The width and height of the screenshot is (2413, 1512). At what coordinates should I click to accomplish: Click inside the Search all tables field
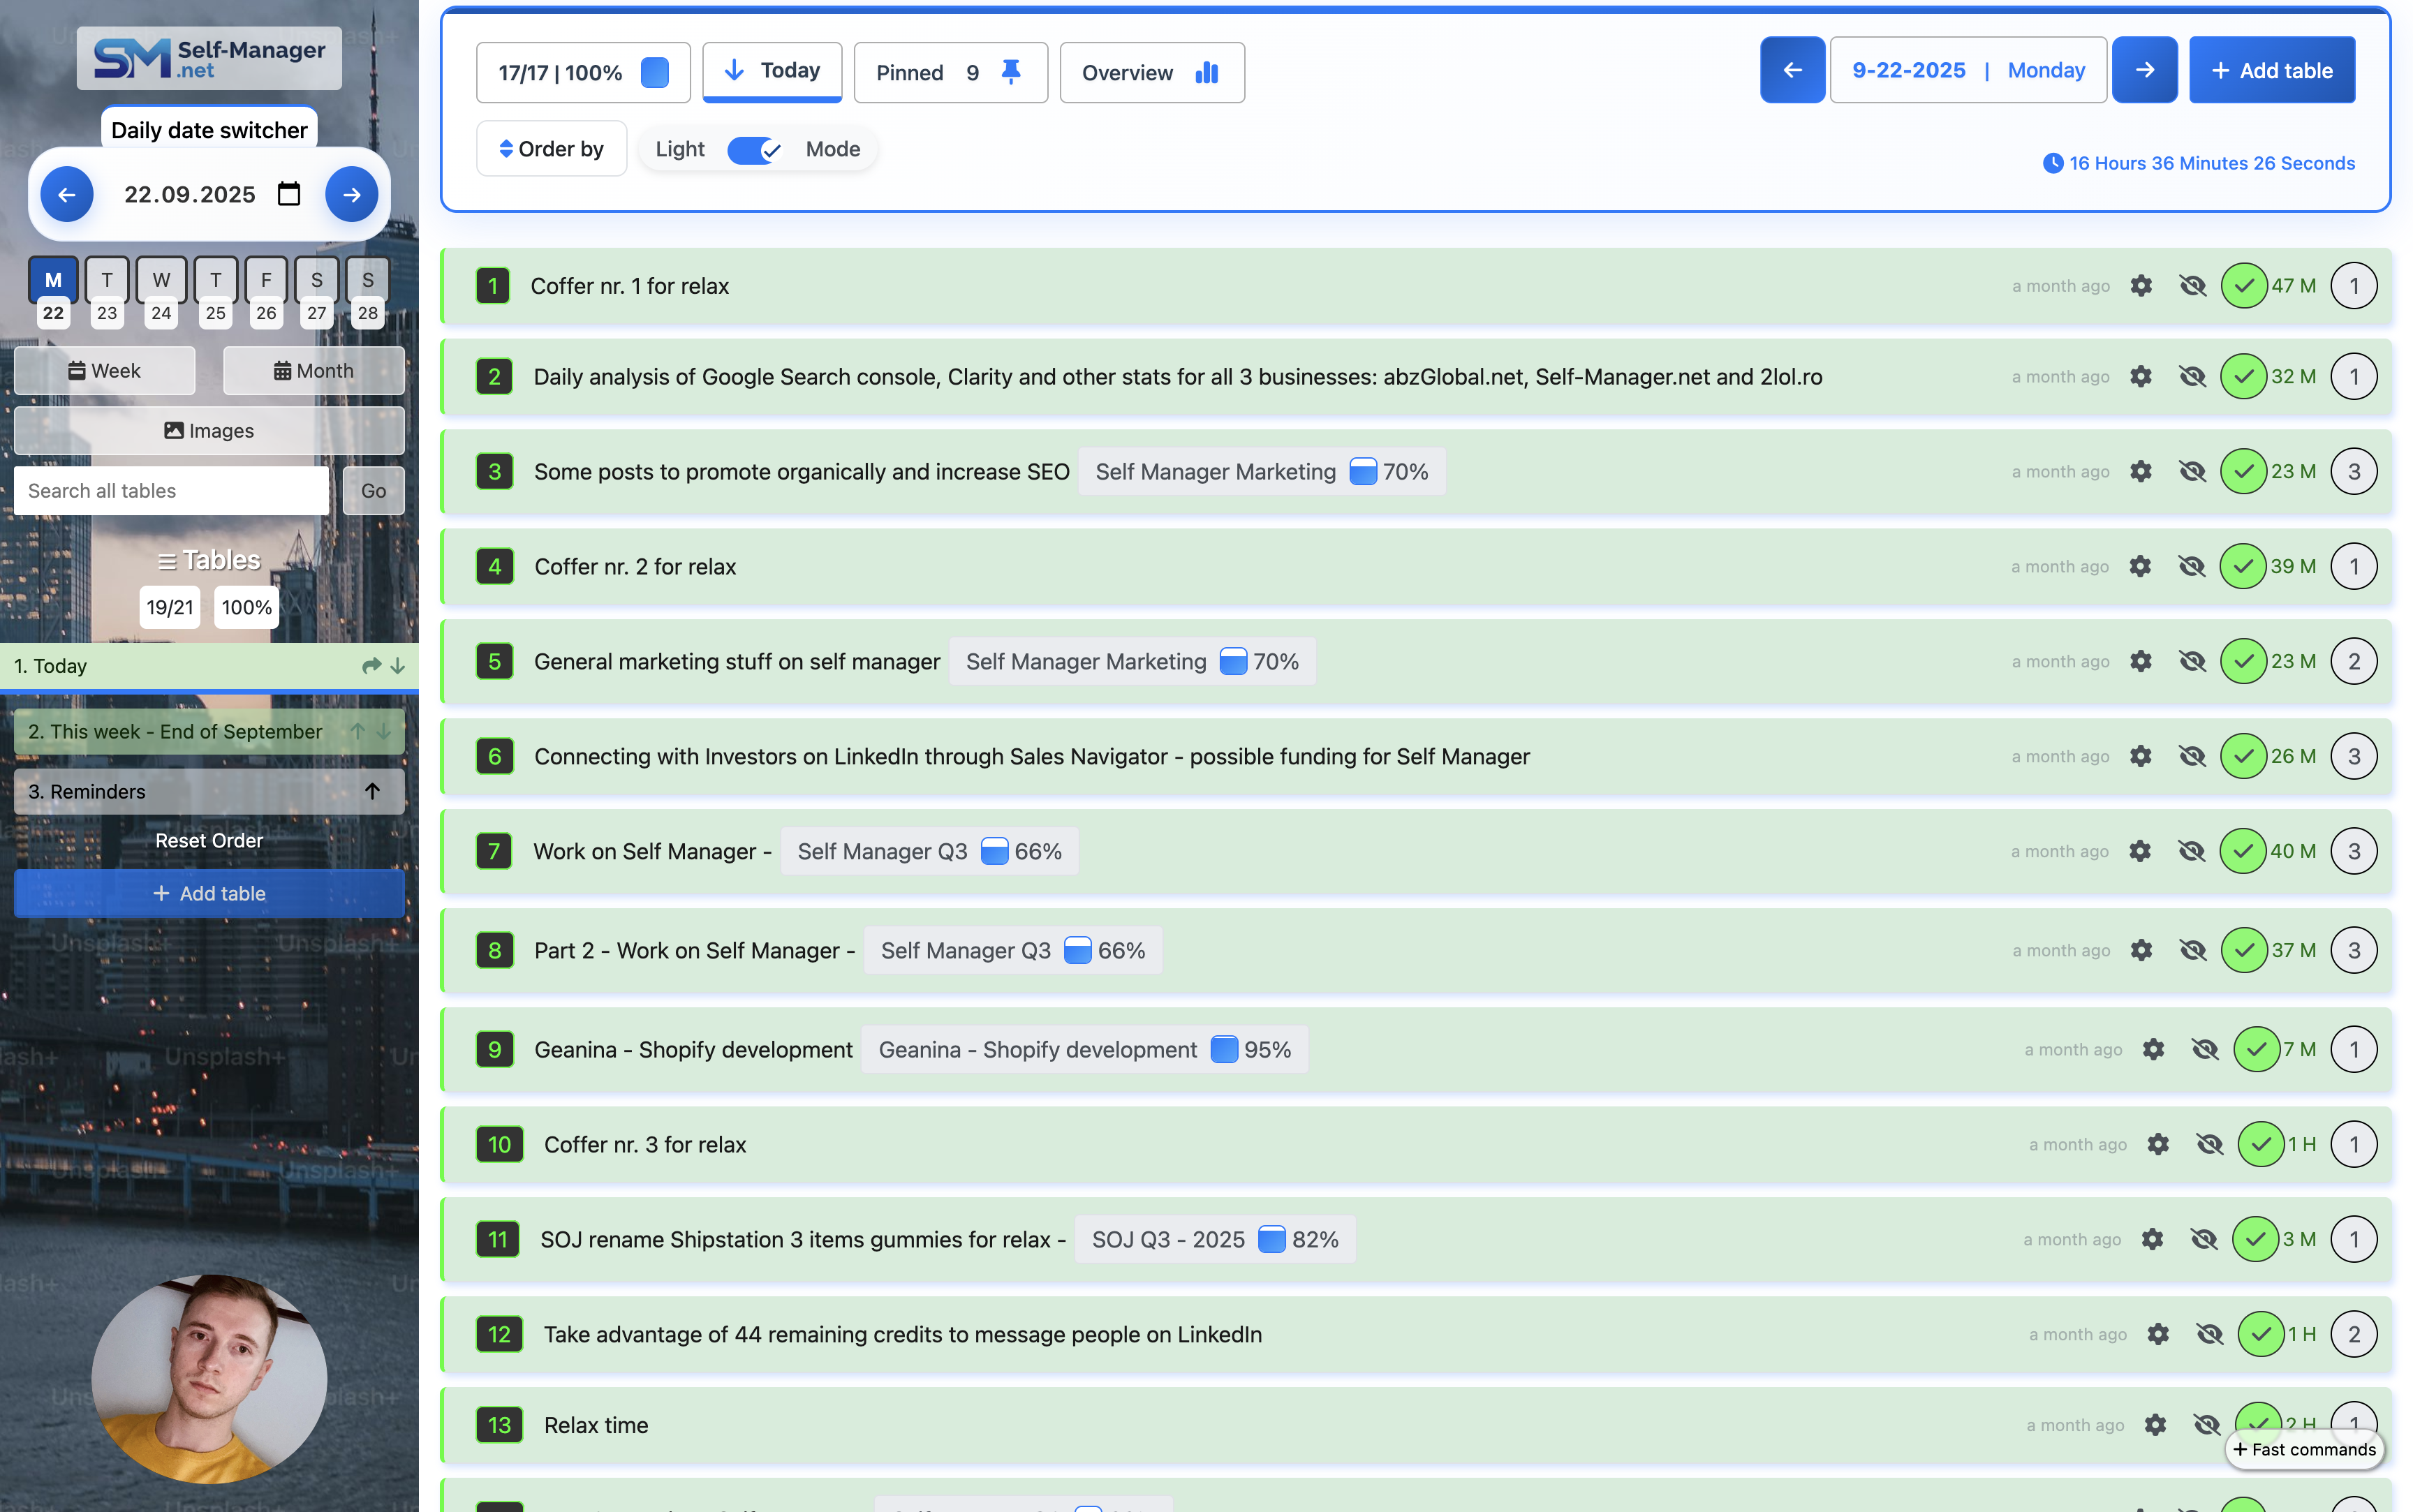click(x=170, y=490)
